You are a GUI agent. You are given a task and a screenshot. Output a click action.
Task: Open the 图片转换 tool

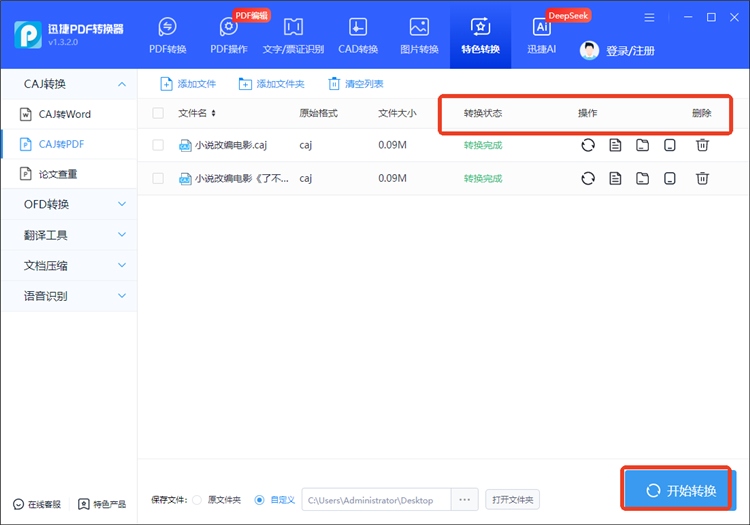[x=419, y=35]
